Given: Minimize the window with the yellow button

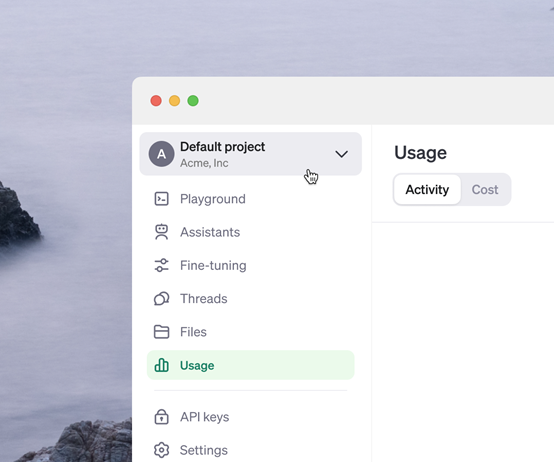Looking at the screenshot, I should [x=175, y=101].
